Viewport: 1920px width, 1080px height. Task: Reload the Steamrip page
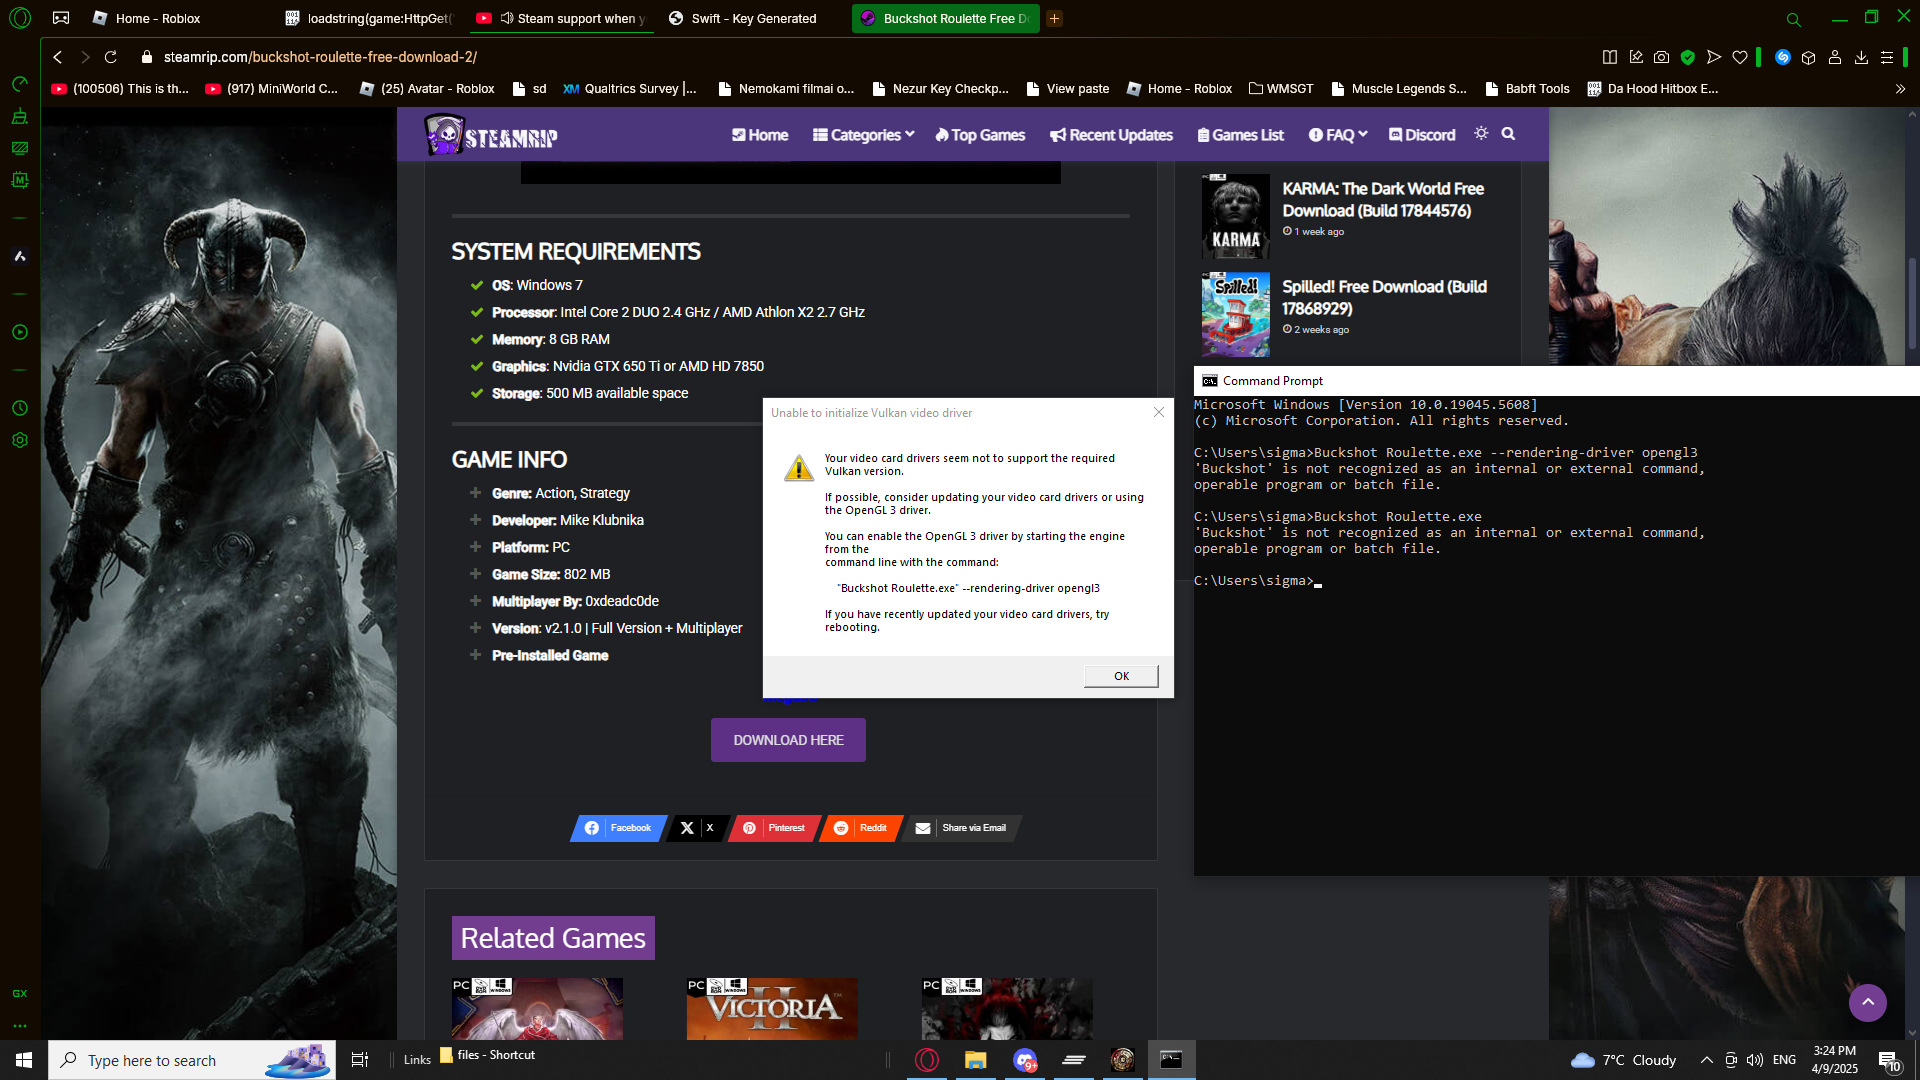click(111, 57)
